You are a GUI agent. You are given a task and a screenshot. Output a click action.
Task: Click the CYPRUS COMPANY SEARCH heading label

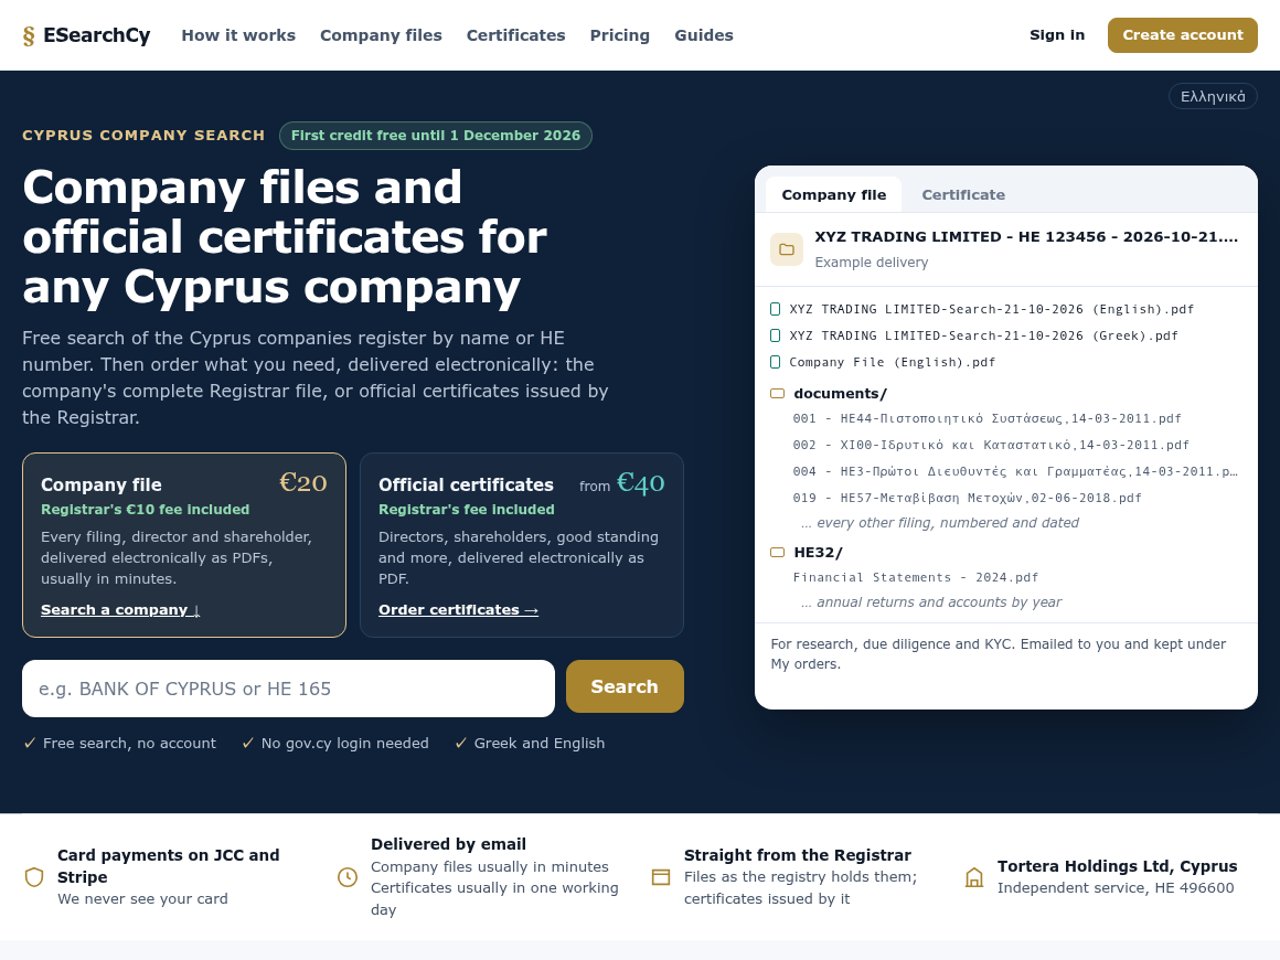tap(144, 135)
